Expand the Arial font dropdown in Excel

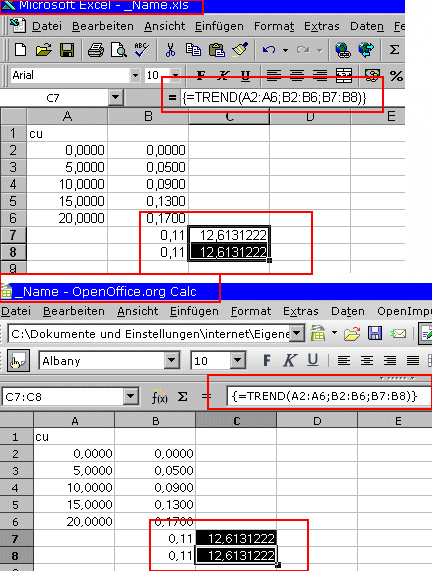point(136,75)
